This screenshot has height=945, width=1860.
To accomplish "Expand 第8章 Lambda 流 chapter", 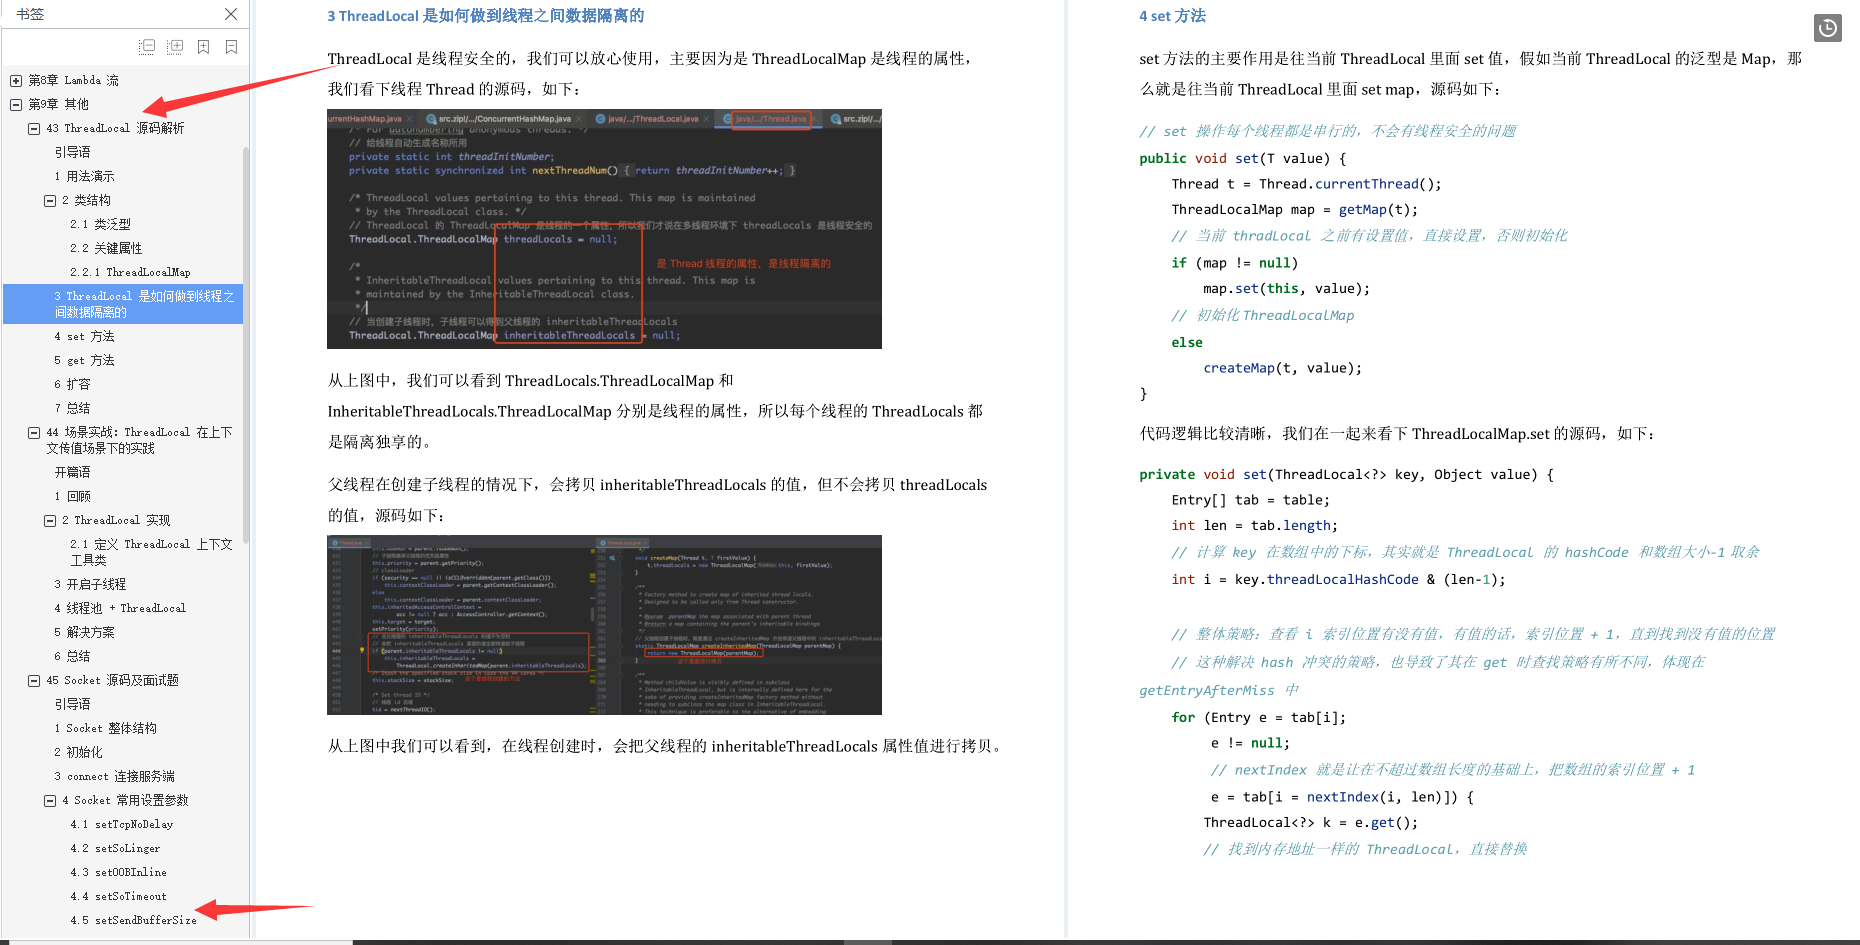I will pos(16,80).
